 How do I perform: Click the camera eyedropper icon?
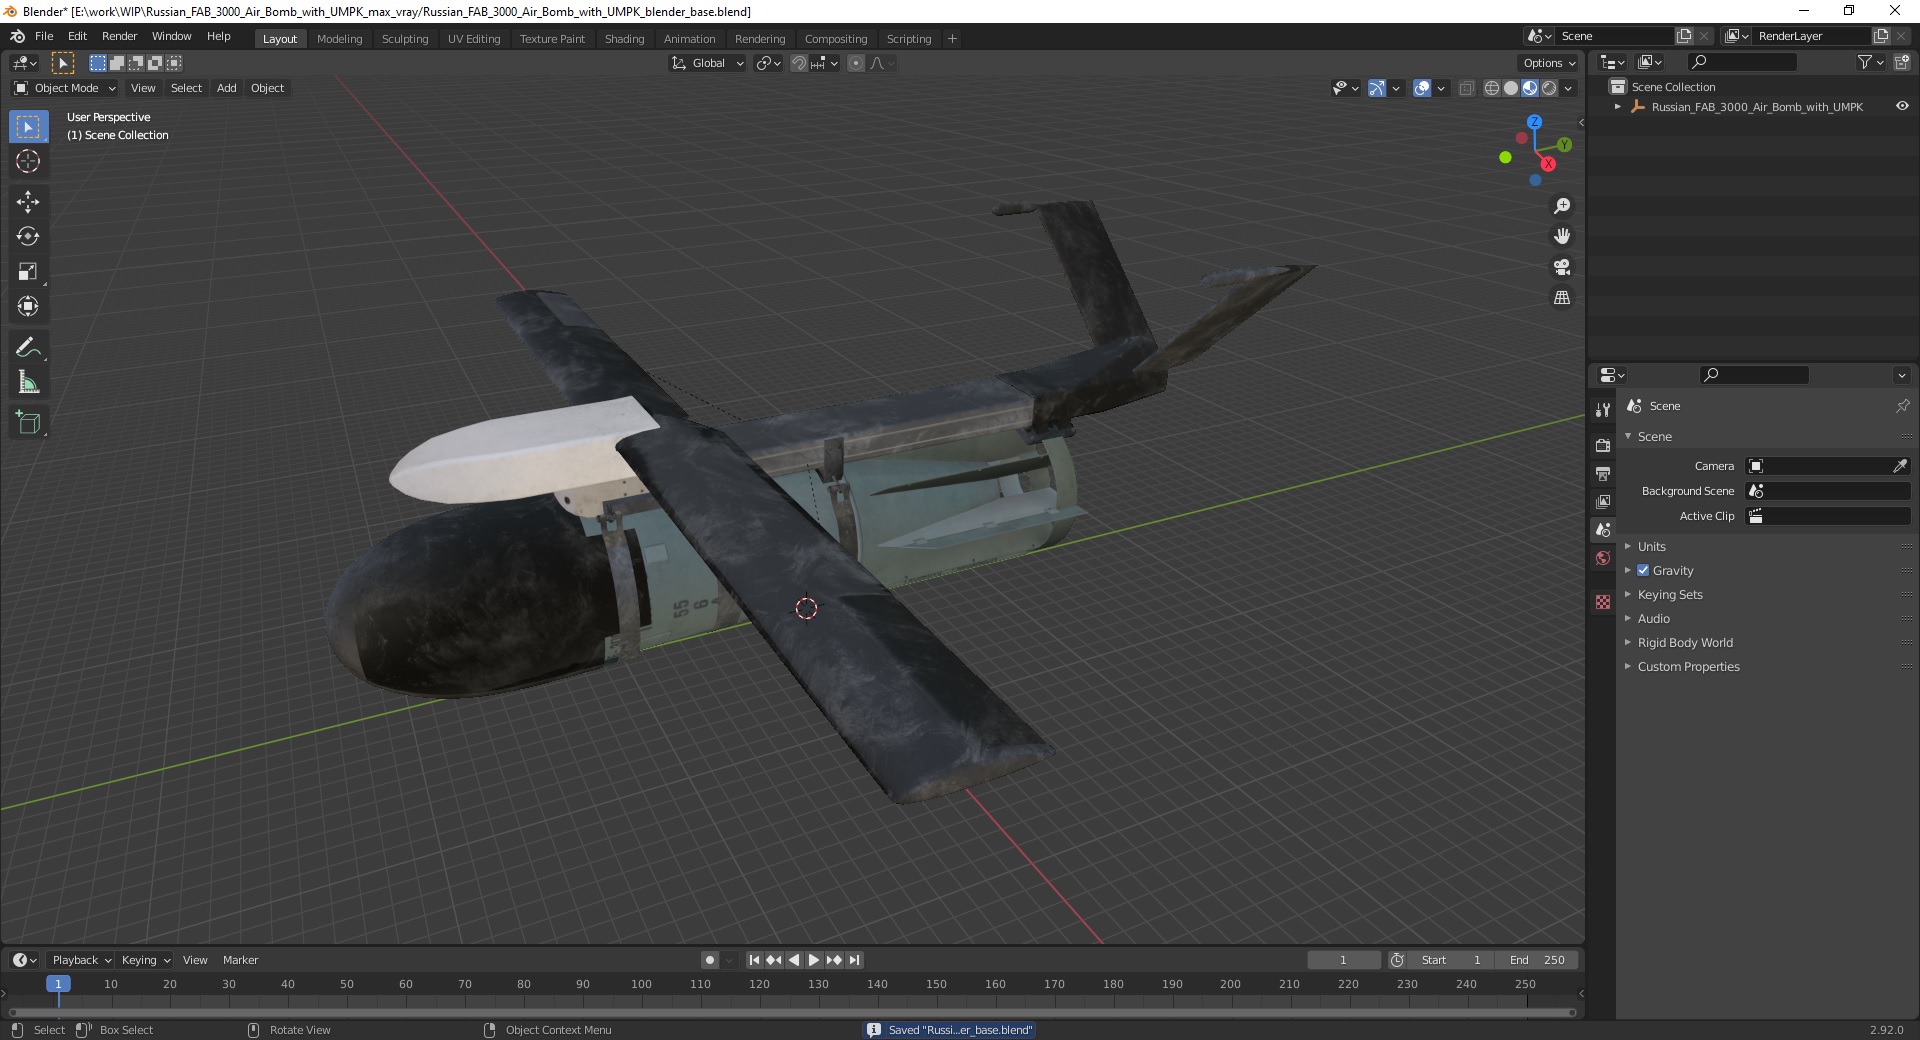click(1900, 466)
